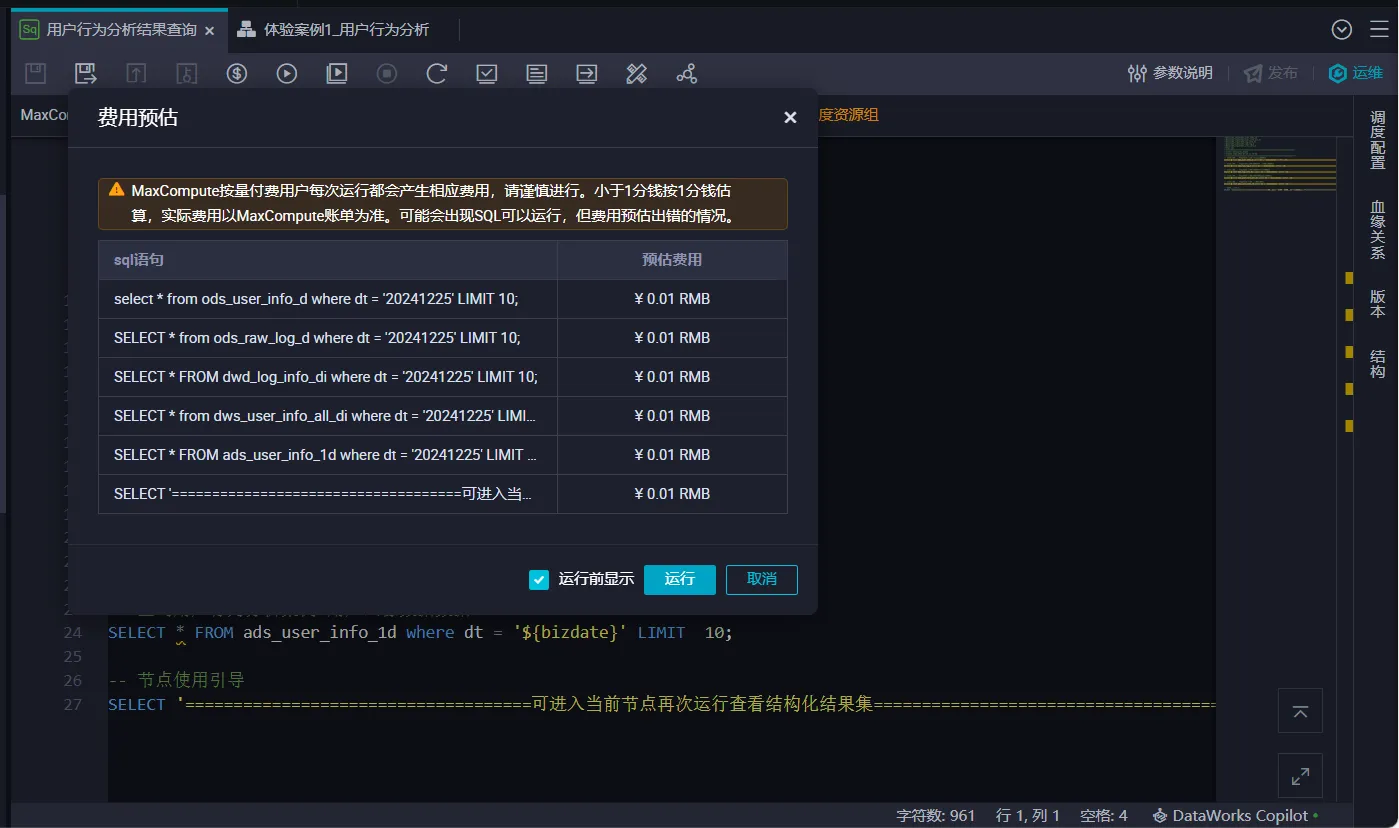This screenshot has height=828, width=1399.
Task: Click cost ¥0.01 RMB for ods_user_info_d
Action: [x=672, y=299]
